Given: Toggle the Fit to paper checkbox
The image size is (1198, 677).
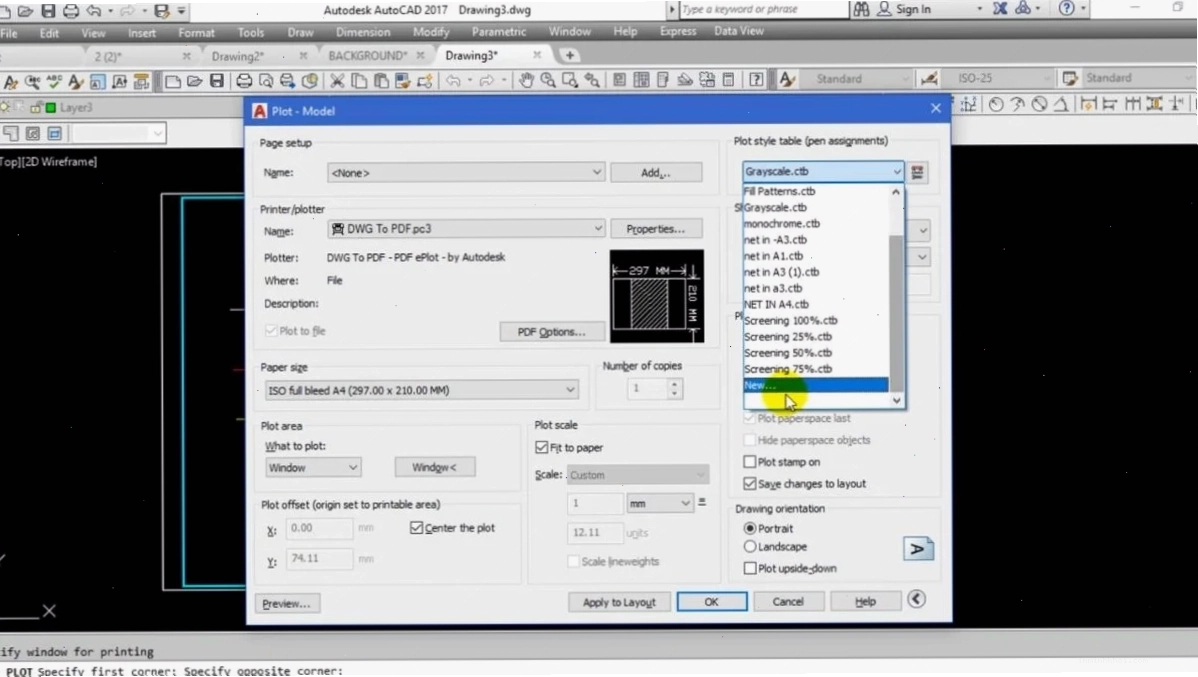Looking at the screenshot, I should [542, 447].
